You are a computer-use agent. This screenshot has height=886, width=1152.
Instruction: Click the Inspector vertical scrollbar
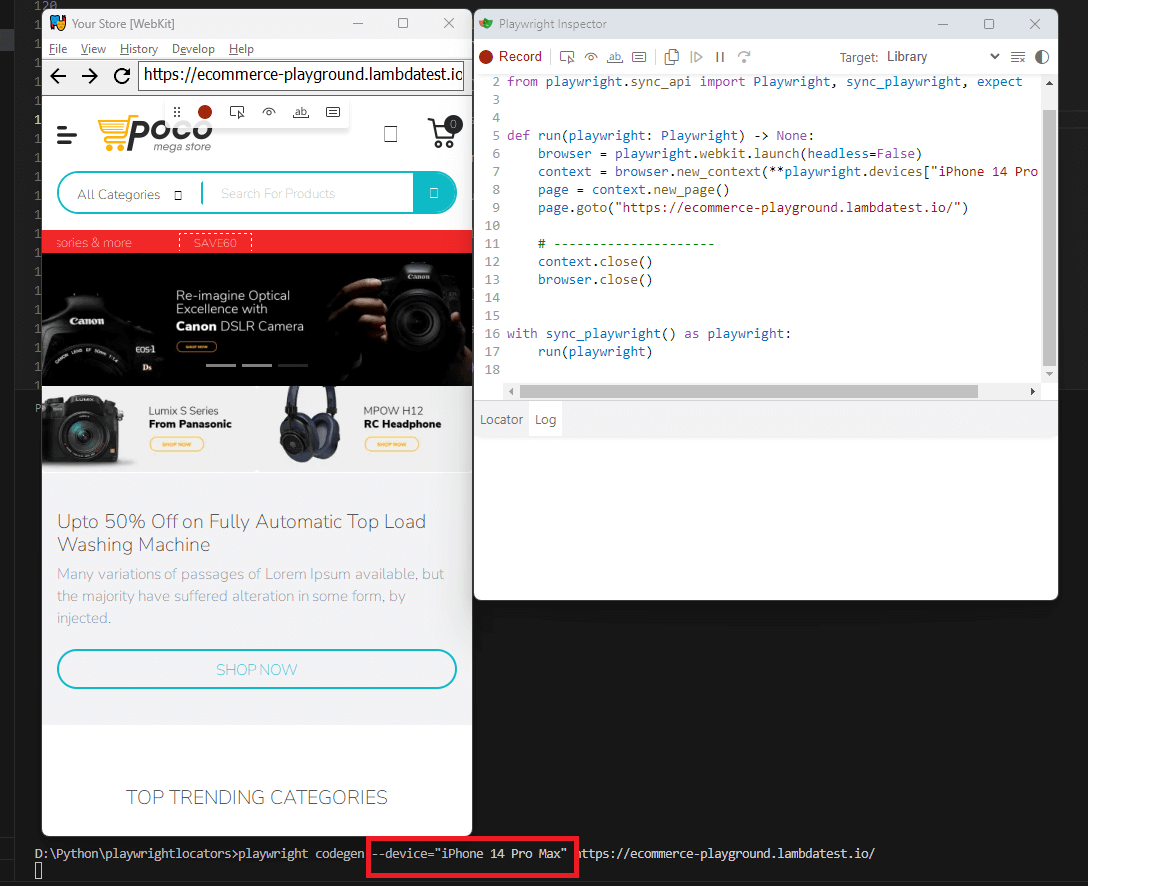1049,237
